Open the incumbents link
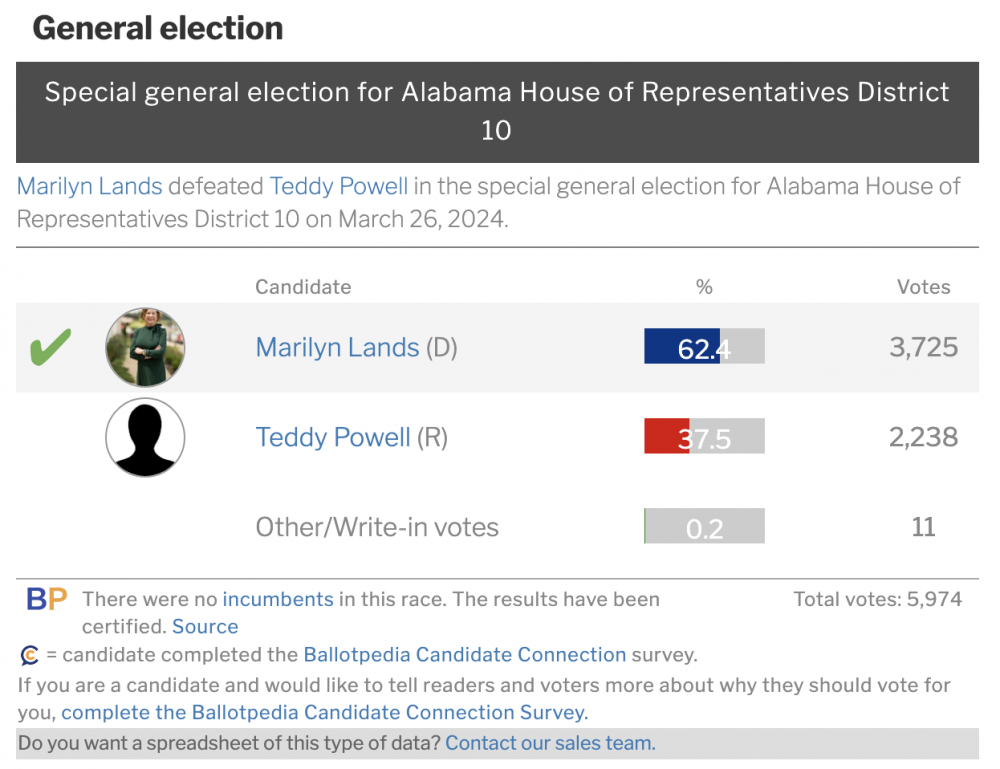Viewport: 1000px width, 769px height. [278, 600]
